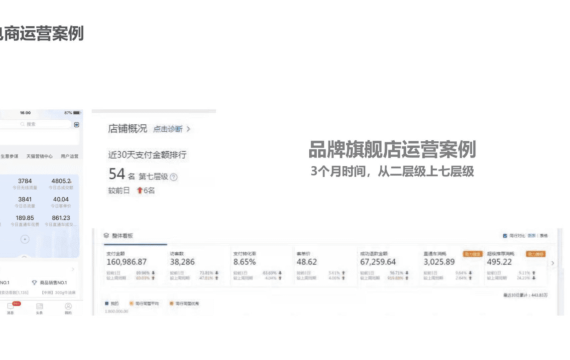
Task: Switch to the 天猫营销中心 tab
Action: click(39, 156)
